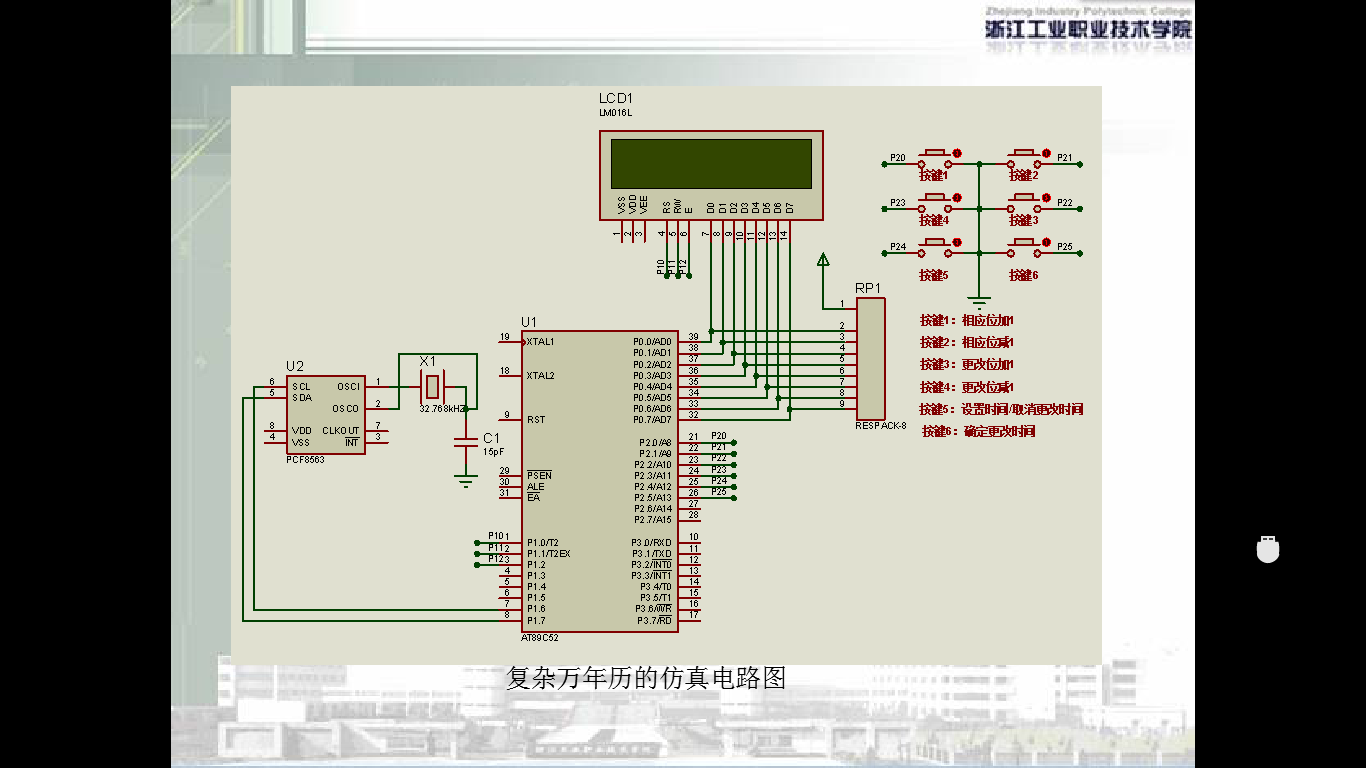Click the OSCI pin label on U2

(349, 386)
